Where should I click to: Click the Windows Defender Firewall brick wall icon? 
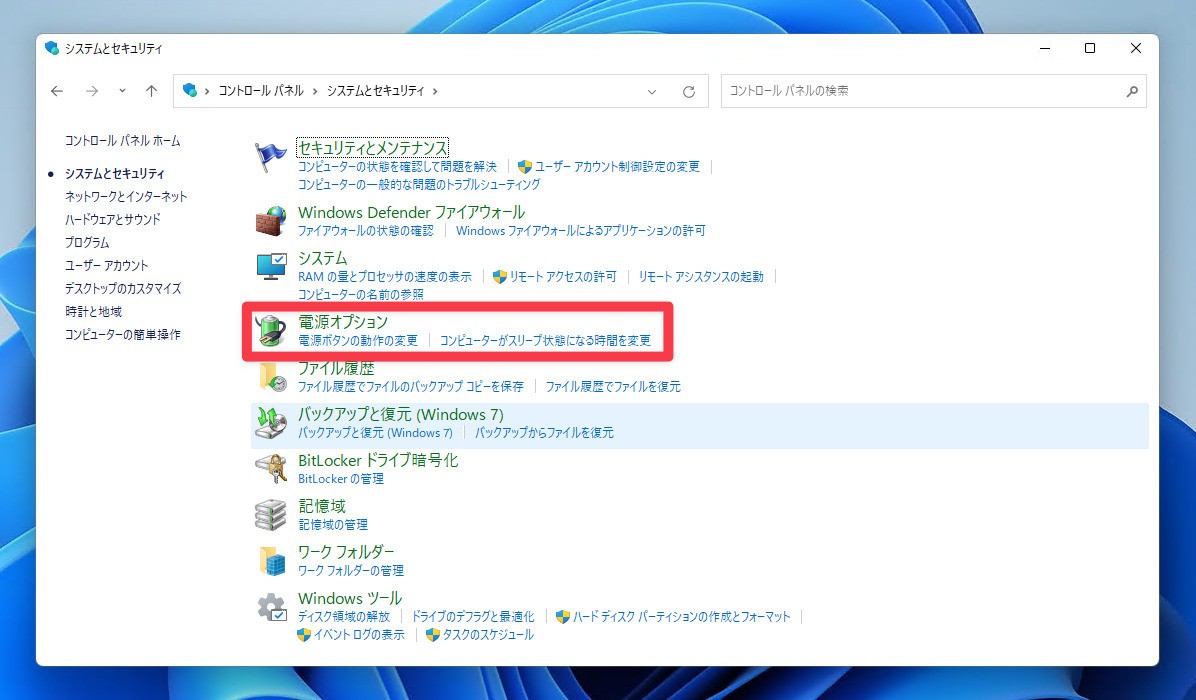click(x=271, y=221)
